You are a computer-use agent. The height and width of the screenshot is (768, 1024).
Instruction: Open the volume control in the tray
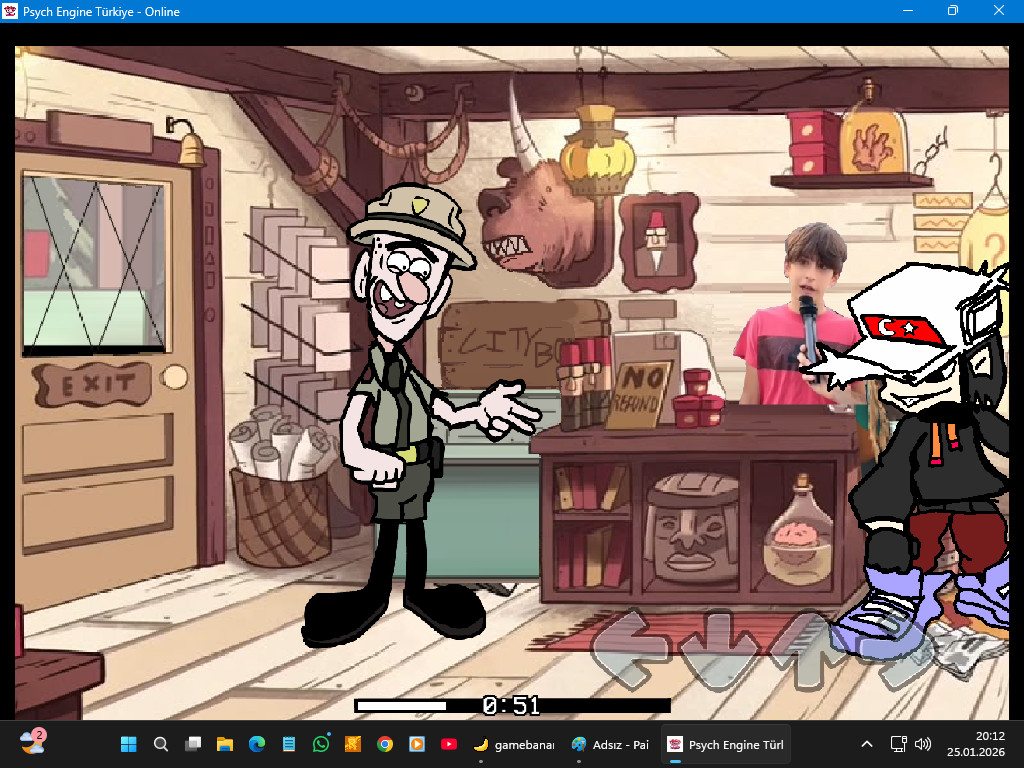pos(923,744)
